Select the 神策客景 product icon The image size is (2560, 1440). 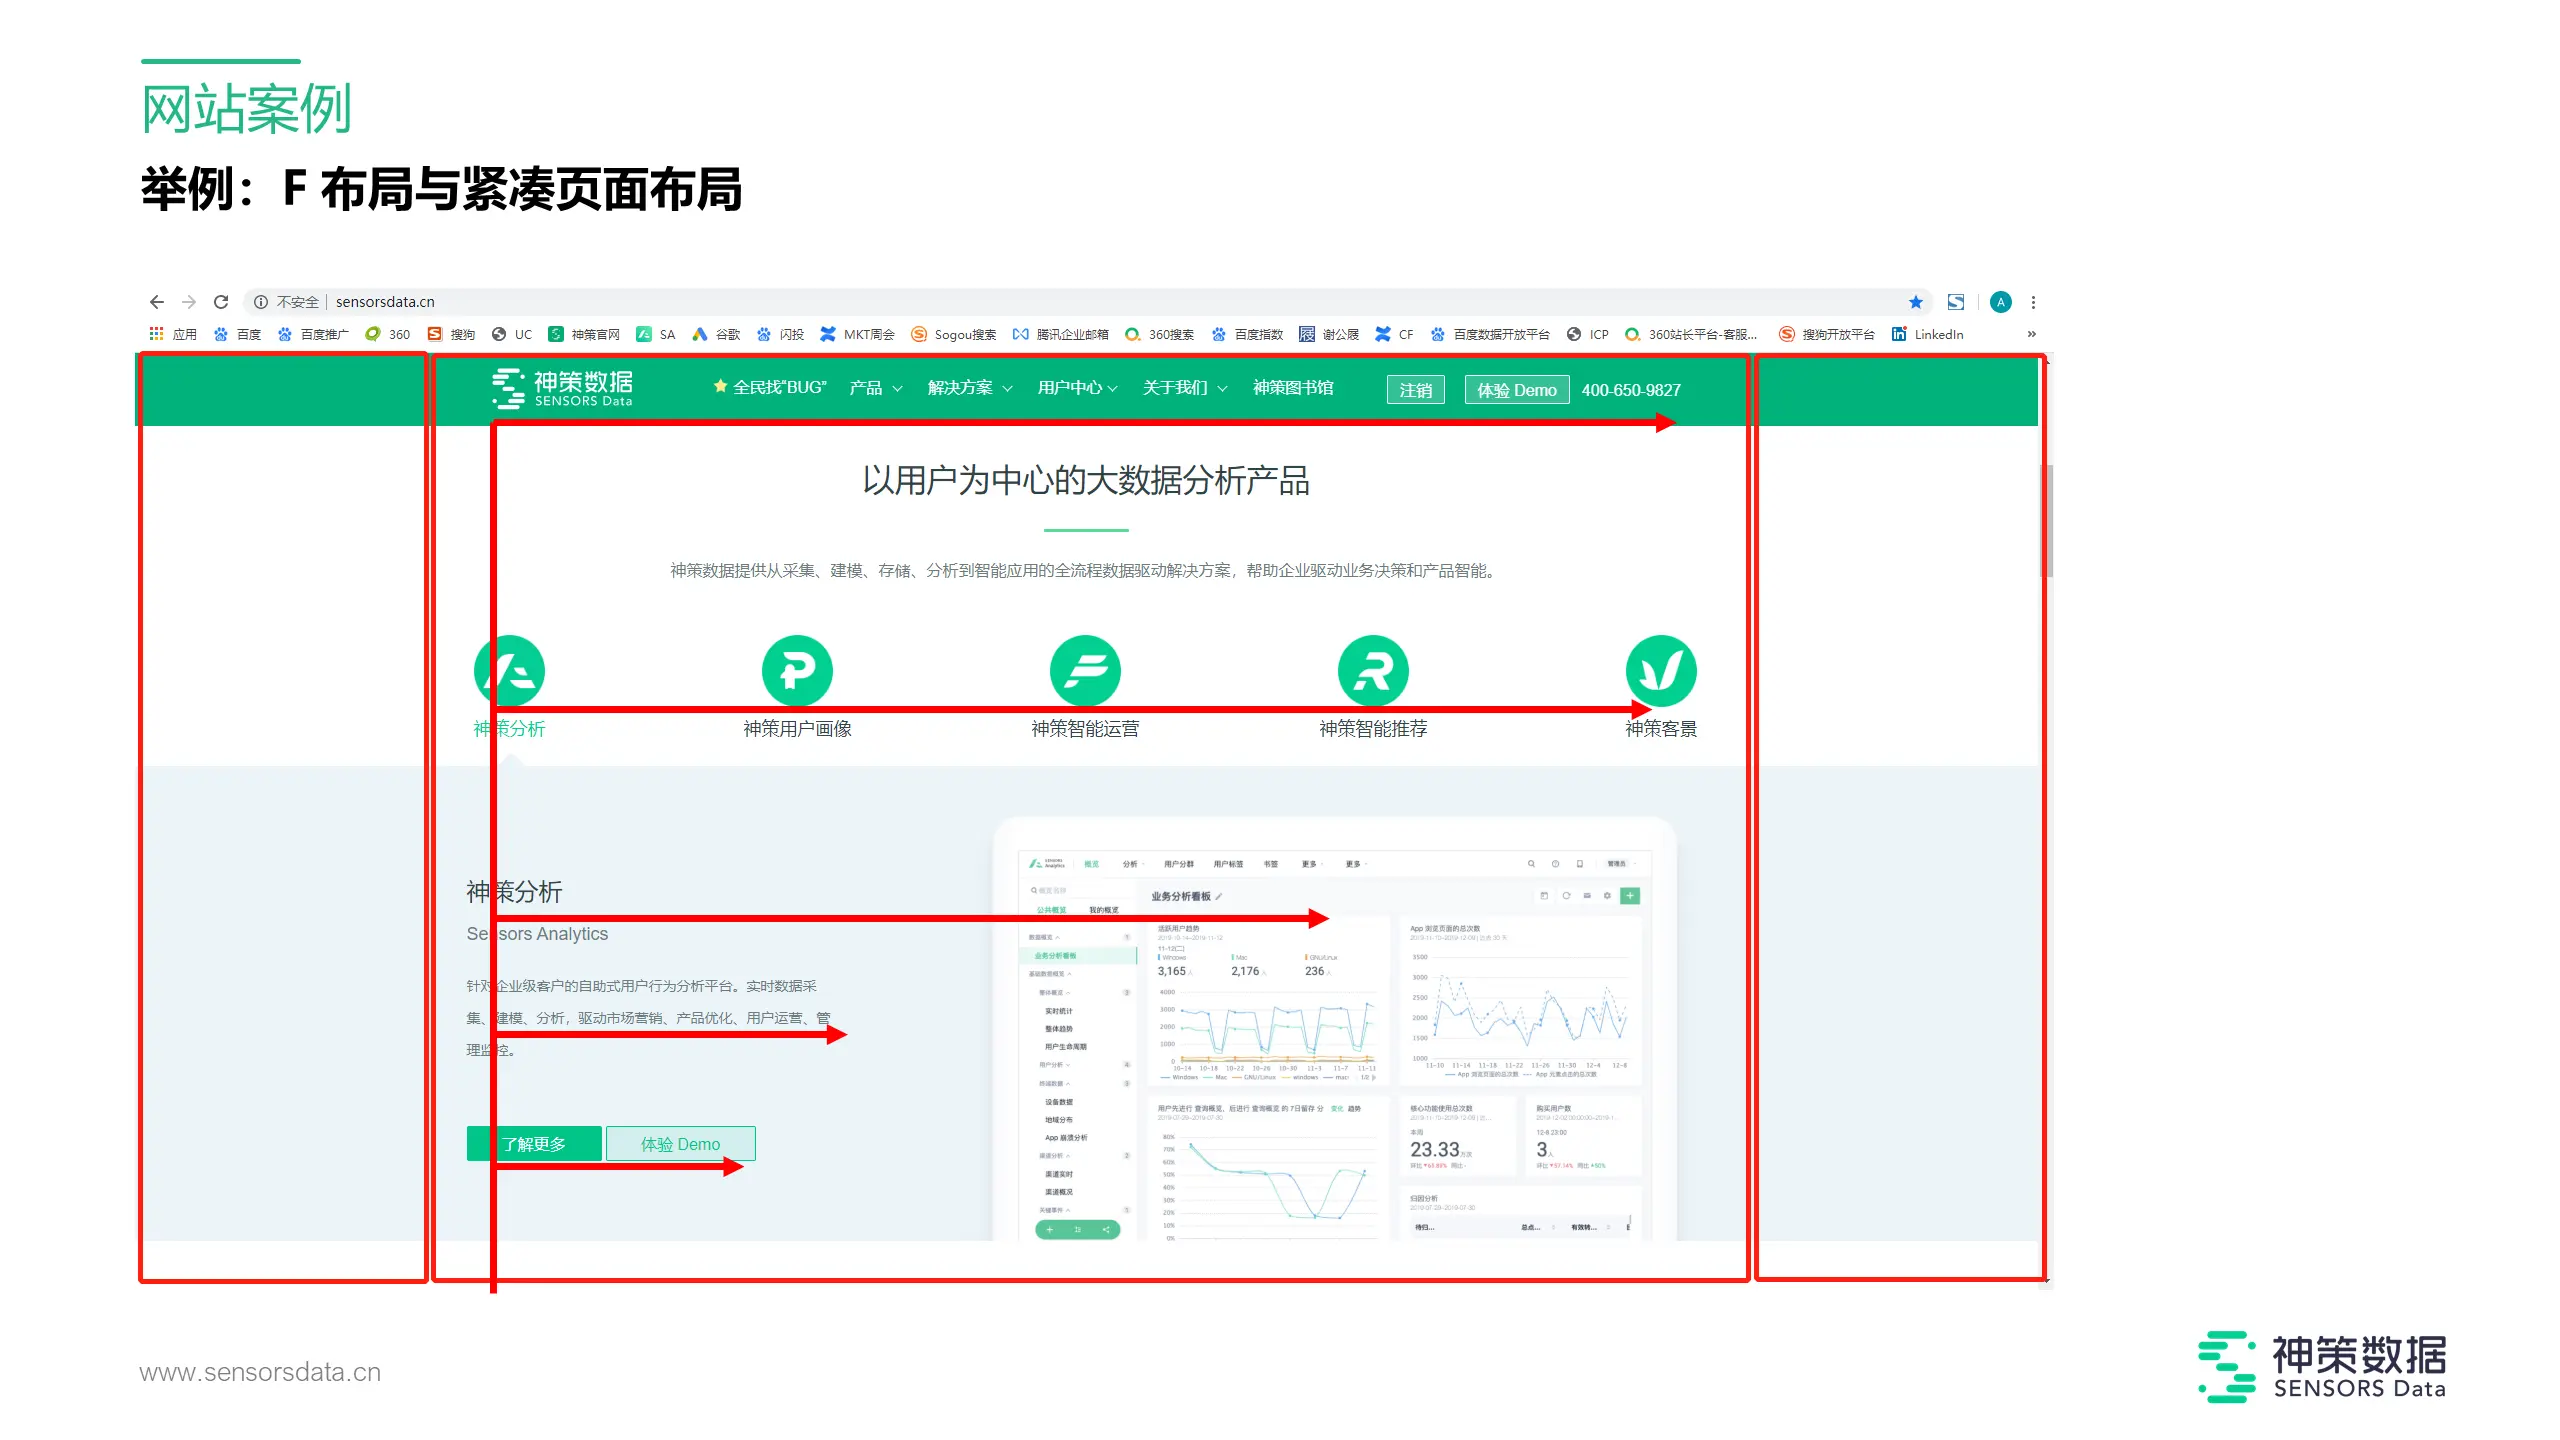(x=1660, y=671)
